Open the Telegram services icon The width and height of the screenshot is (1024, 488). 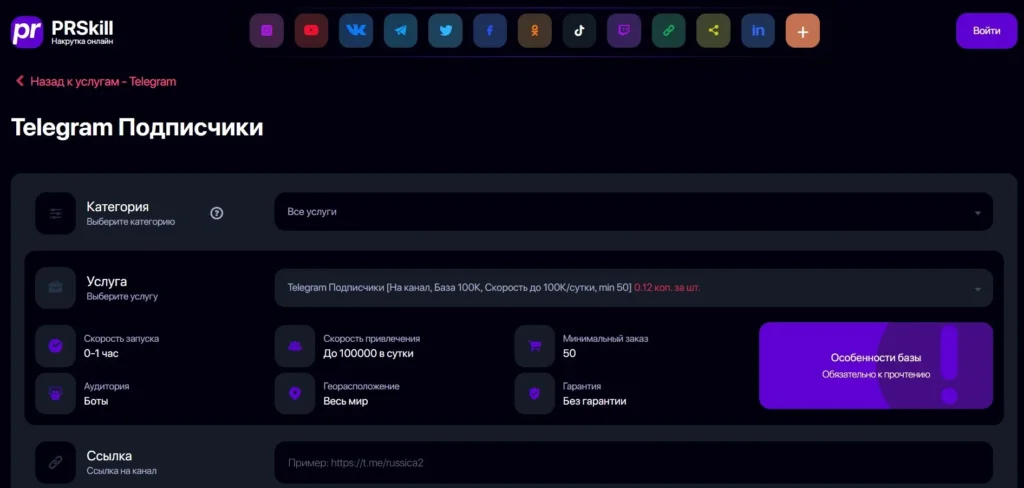400,31
